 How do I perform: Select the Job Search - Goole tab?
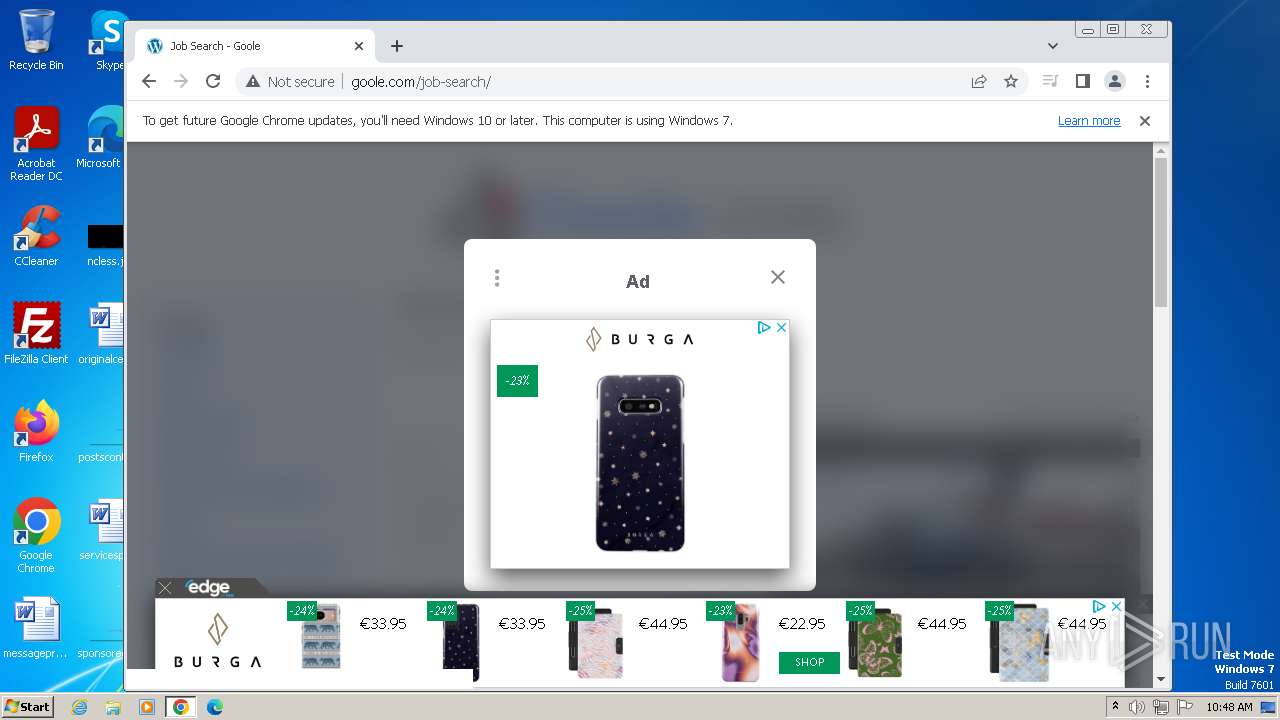click(x=255, y=46)
